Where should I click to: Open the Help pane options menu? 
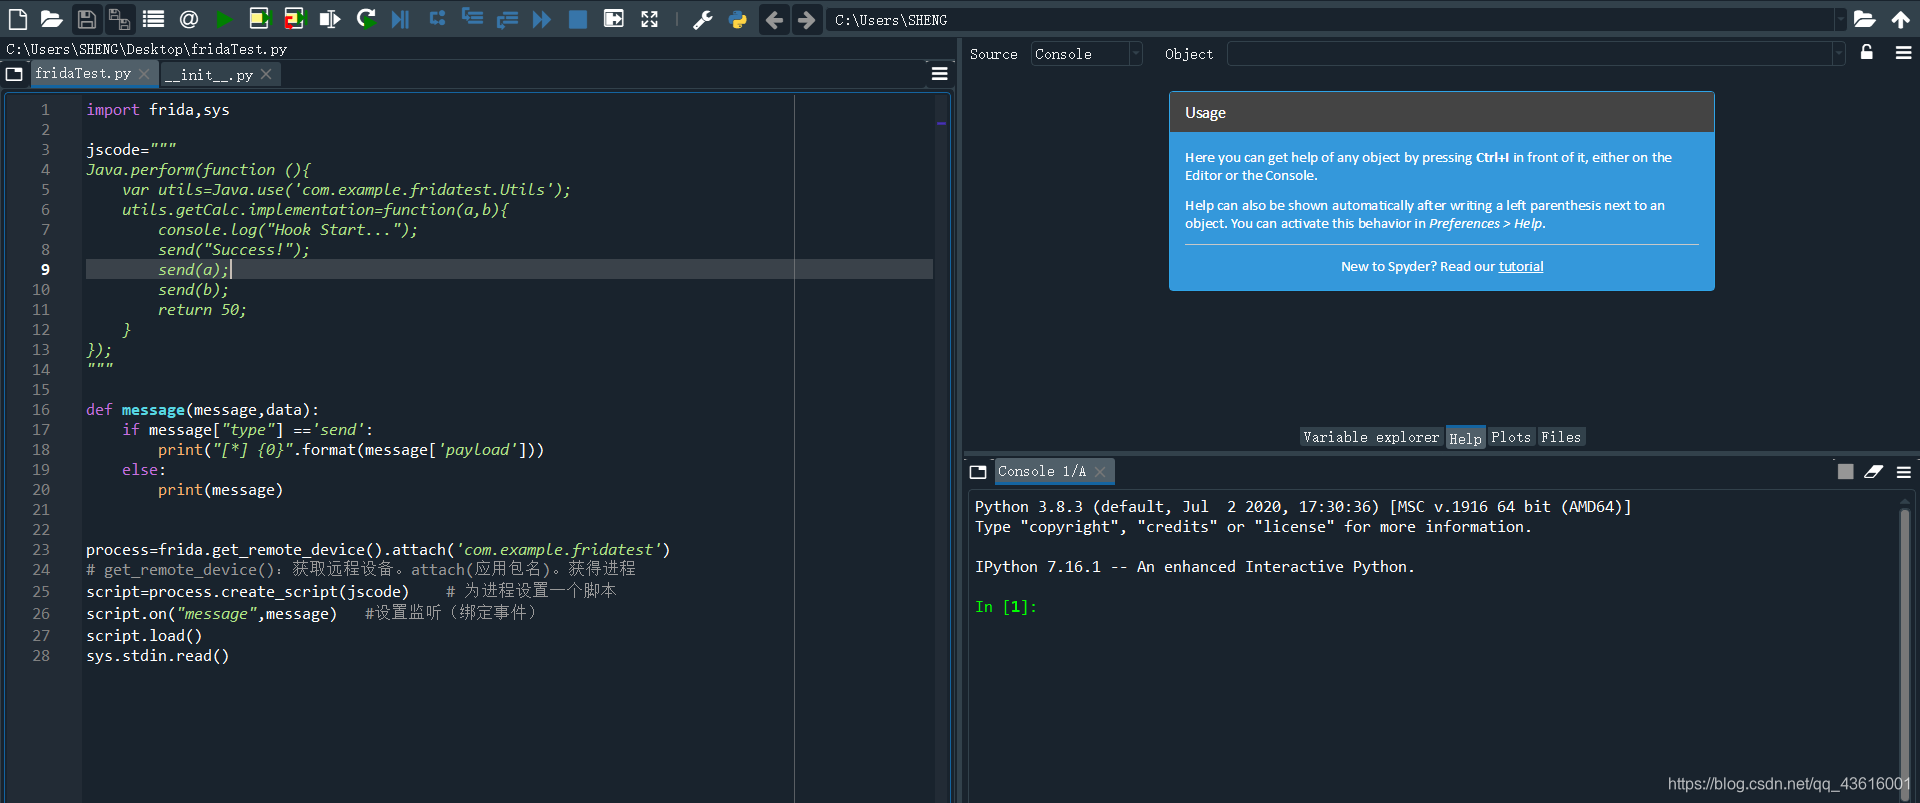pyautogui.click(x=1903, y=53)
